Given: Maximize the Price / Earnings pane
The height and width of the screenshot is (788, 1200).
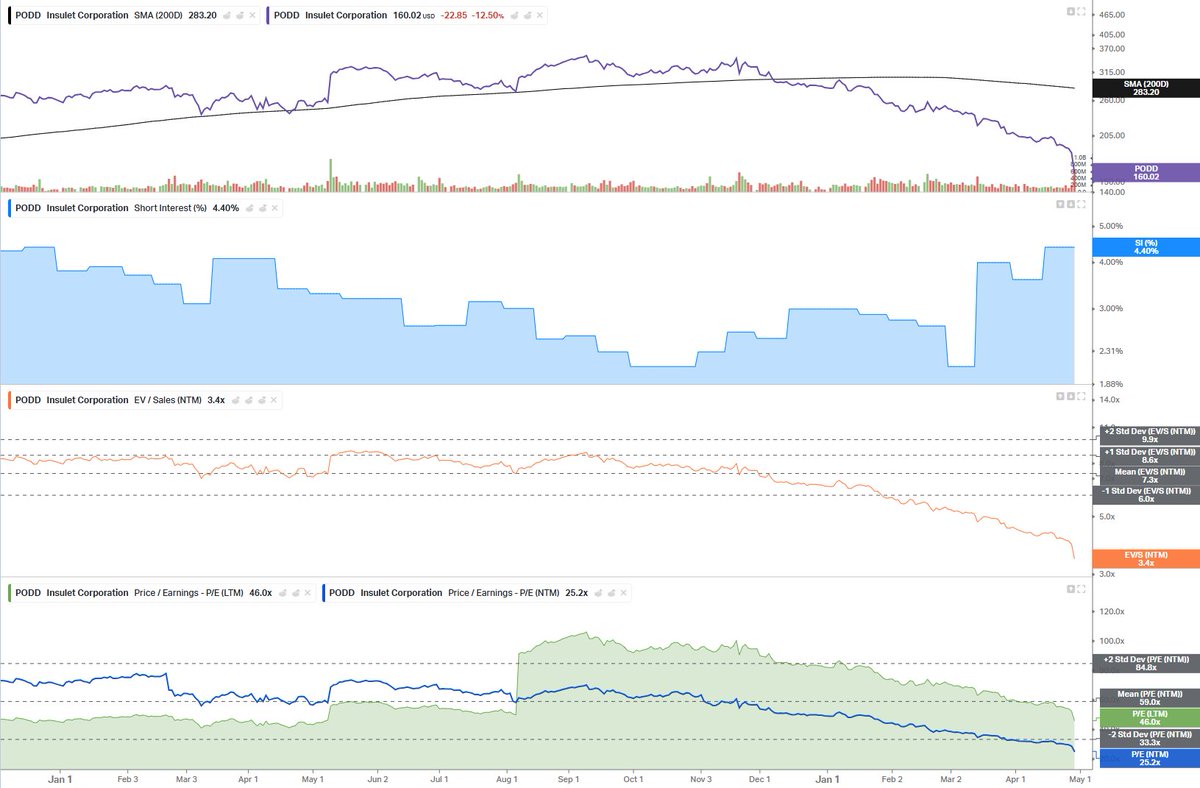Looking at the screenshot, I should pos(1081,589).
